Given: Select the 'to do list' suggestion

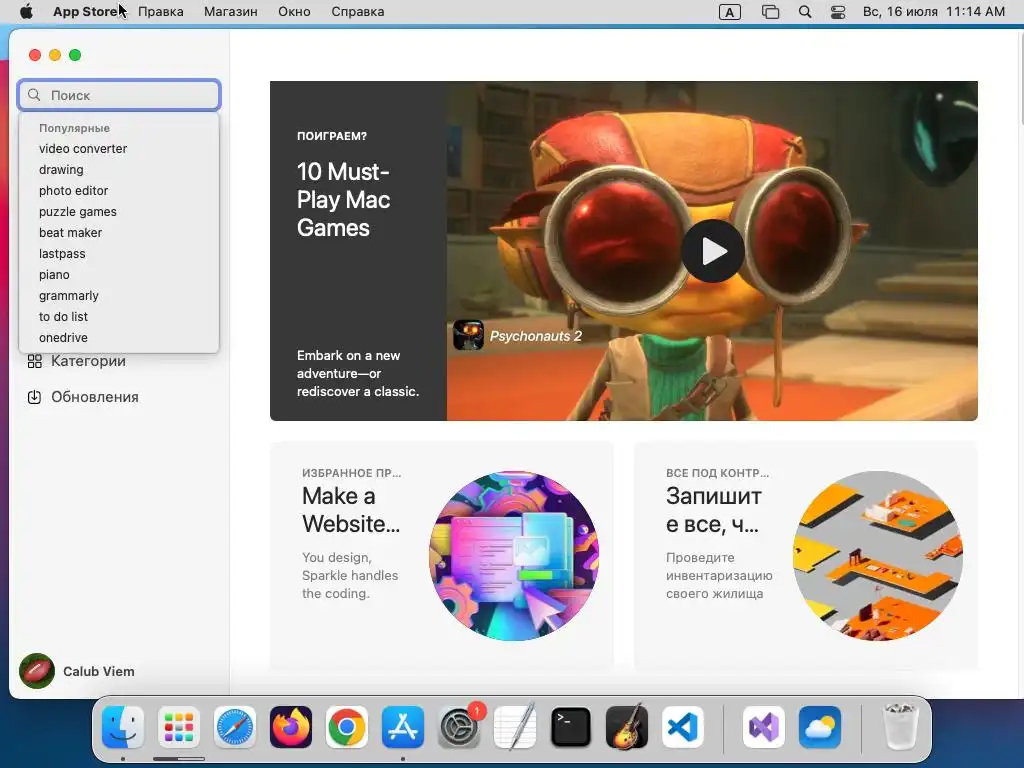Looking at the screenshot, I should pos(119,316).
